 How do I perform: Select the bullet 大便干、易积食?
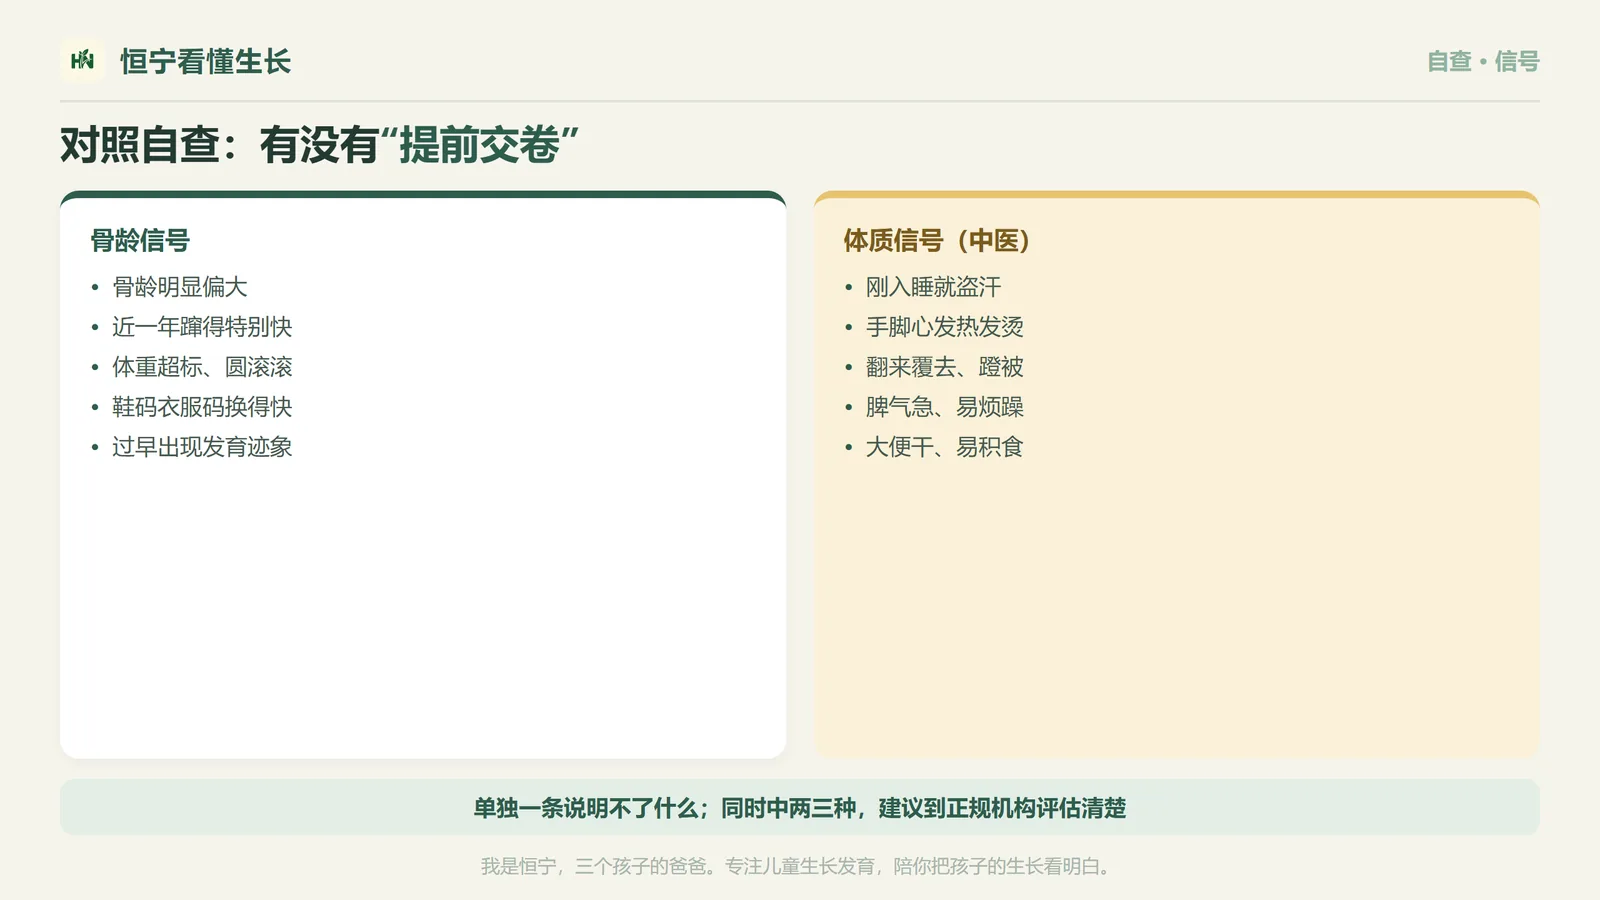(945, 447)
